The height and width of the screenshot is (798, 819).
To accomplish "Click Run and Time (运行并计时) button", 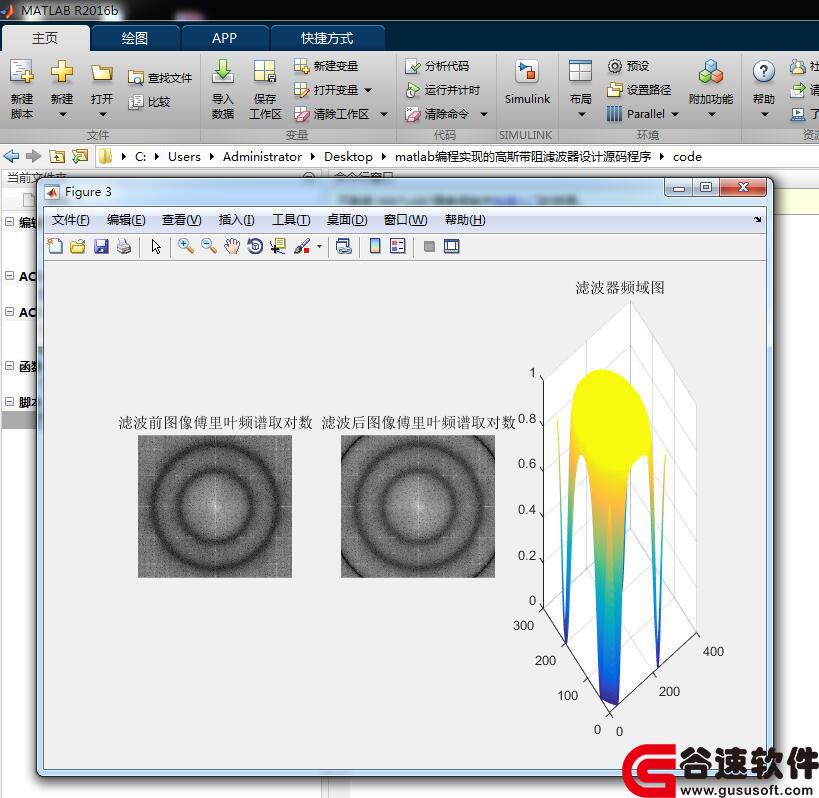I will click(442, 90).
